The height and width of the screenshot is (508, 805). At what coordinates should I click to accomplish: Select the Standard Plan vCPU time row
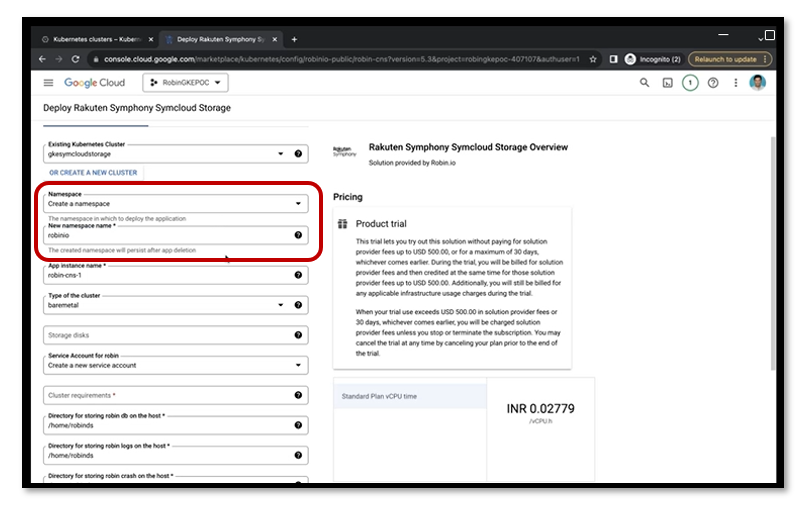(x=410, y=396)
